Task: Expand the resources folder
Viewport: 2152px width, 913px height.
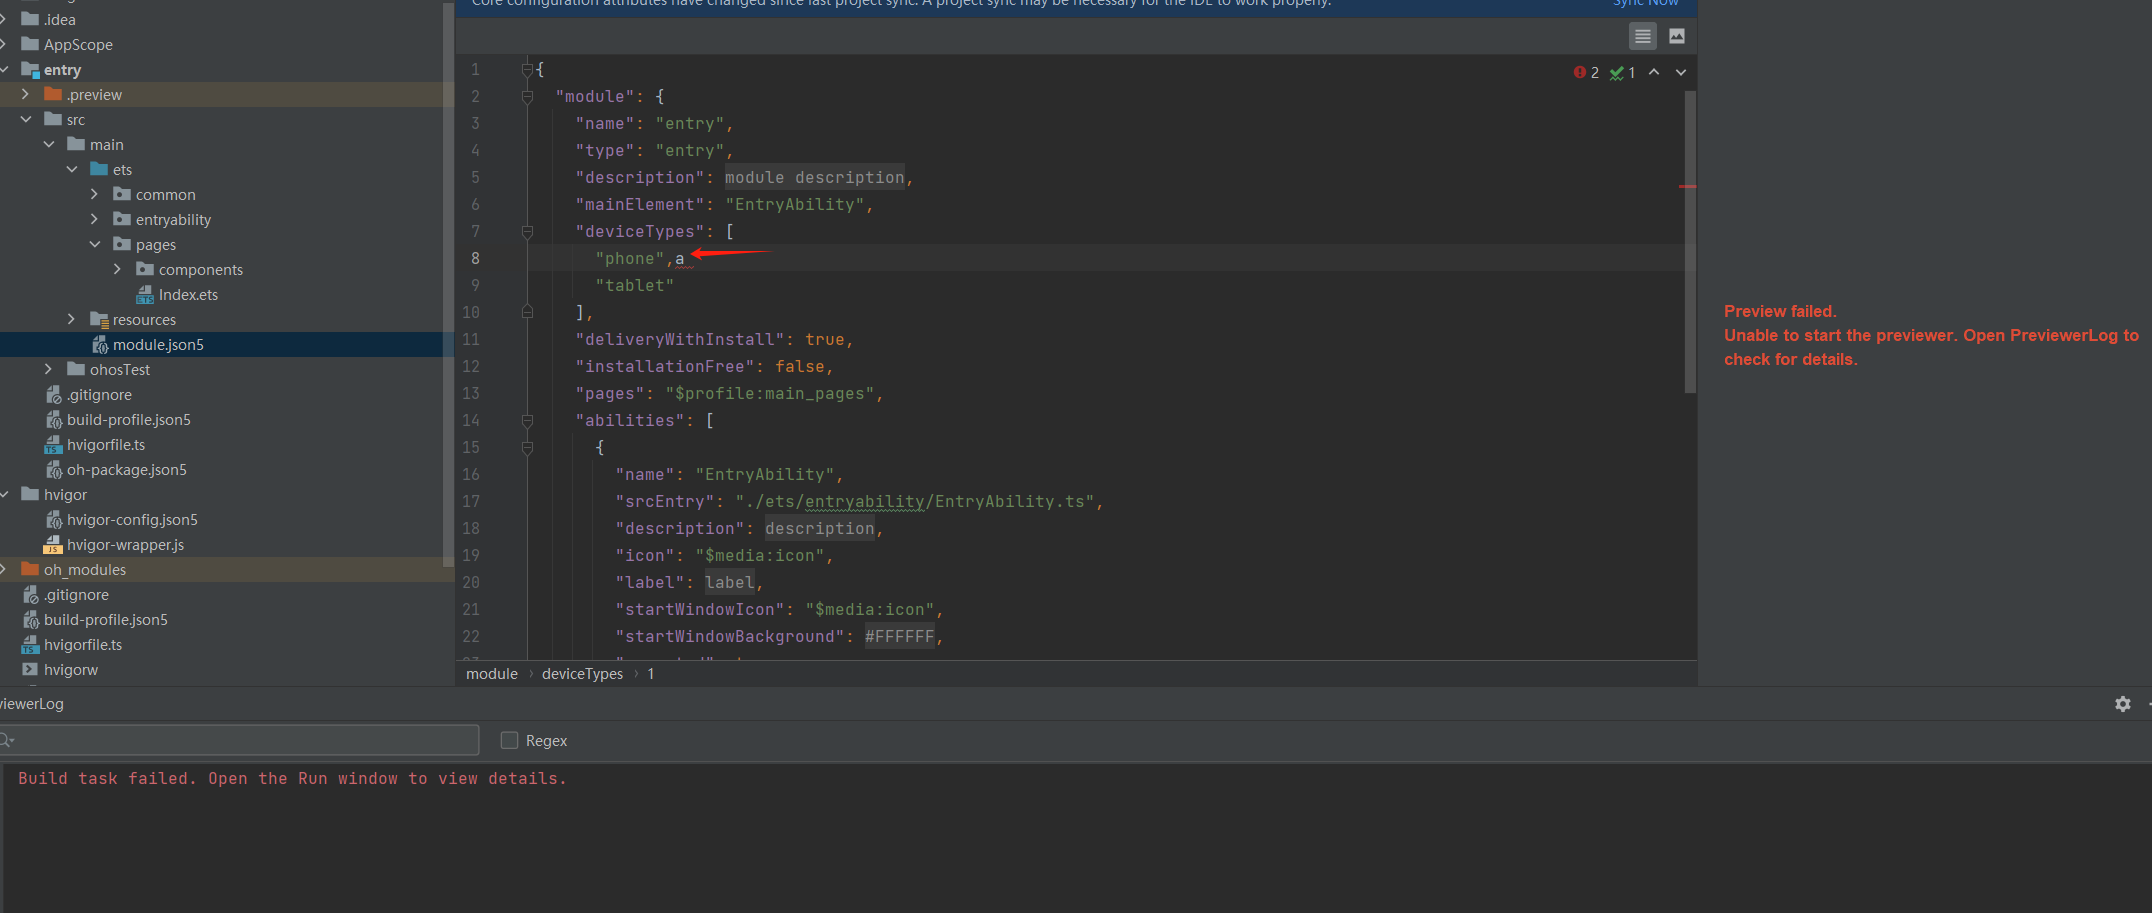Action: click(72, 319)
